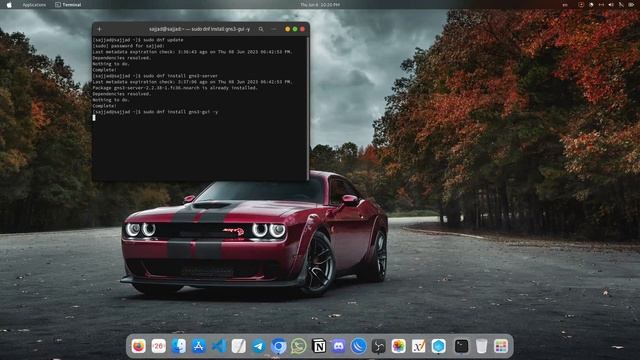Open the blue WinBox-style dock icon

(x=359, y=346)
